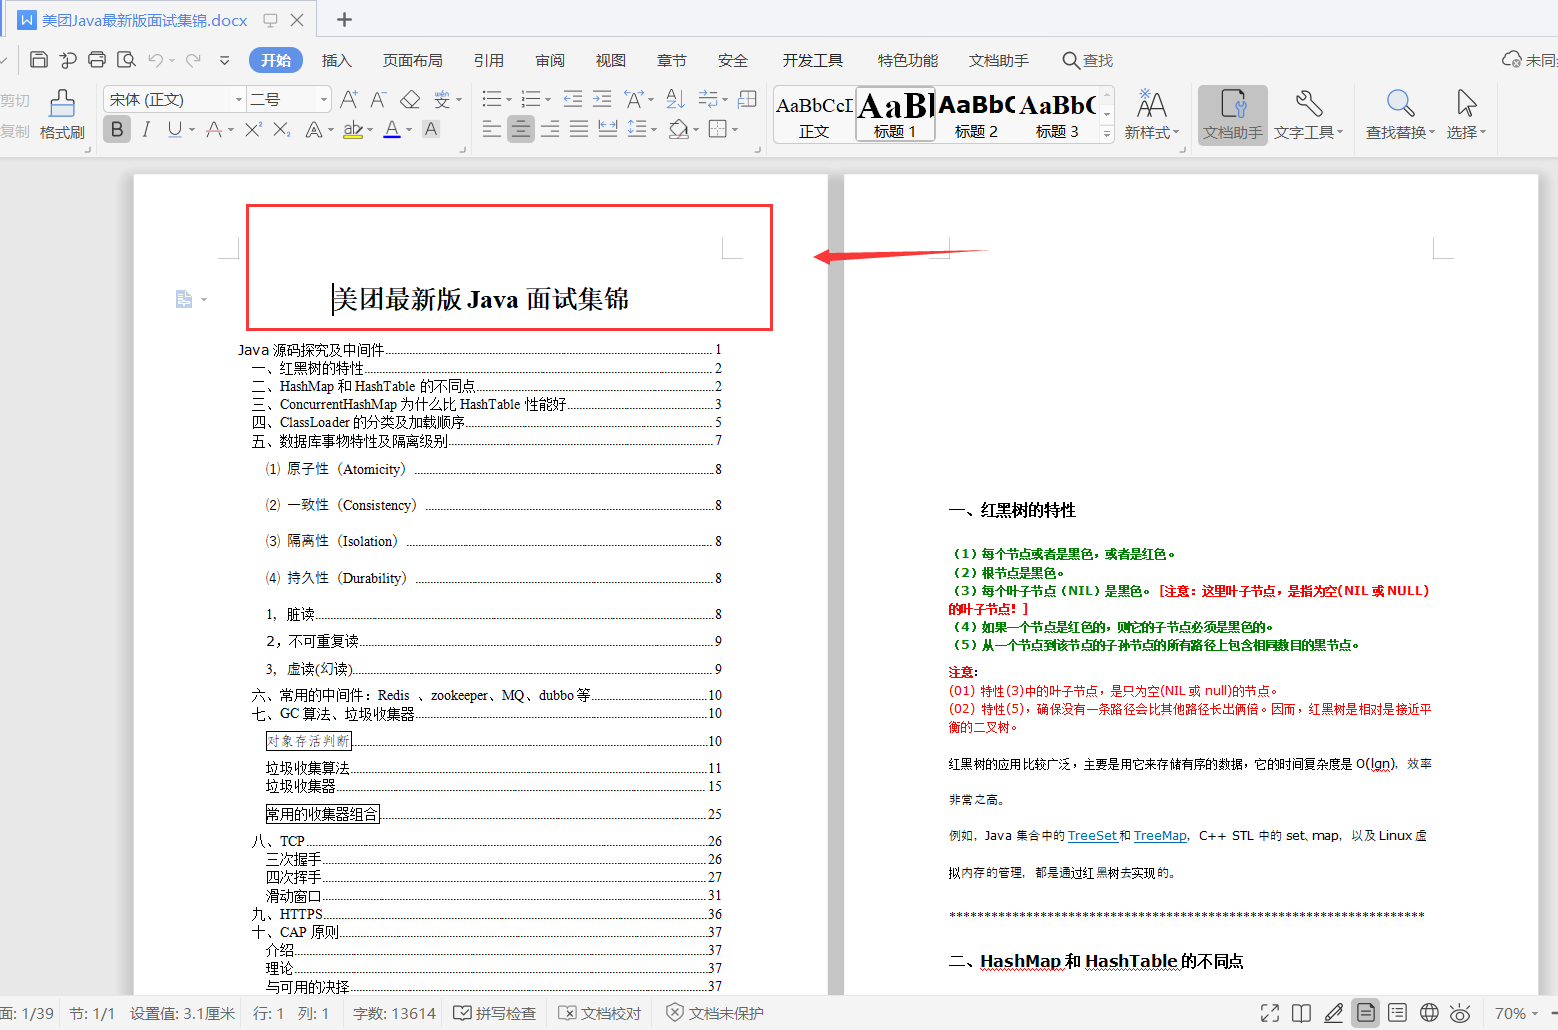Switch to full screen view in status bar
The image size is (1558, 1030).
click(x=1270, y=1013)
